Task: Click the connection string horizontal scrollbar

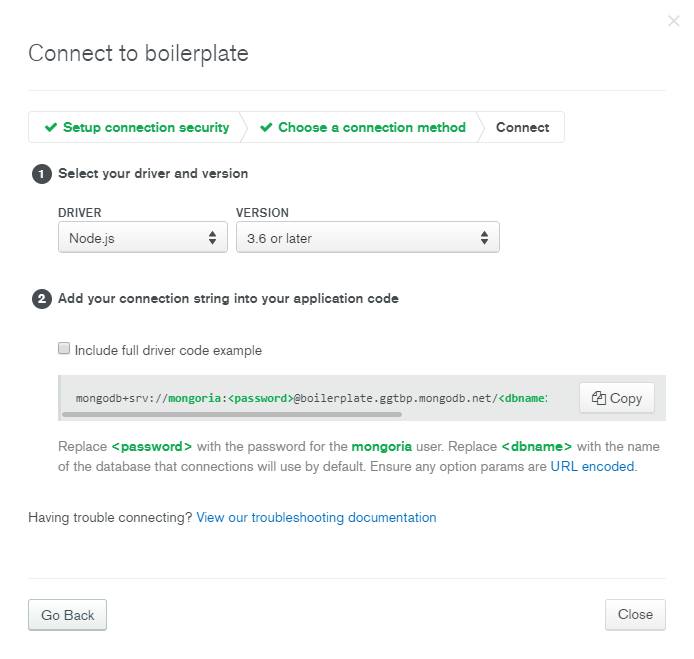Action: point(232,415)
